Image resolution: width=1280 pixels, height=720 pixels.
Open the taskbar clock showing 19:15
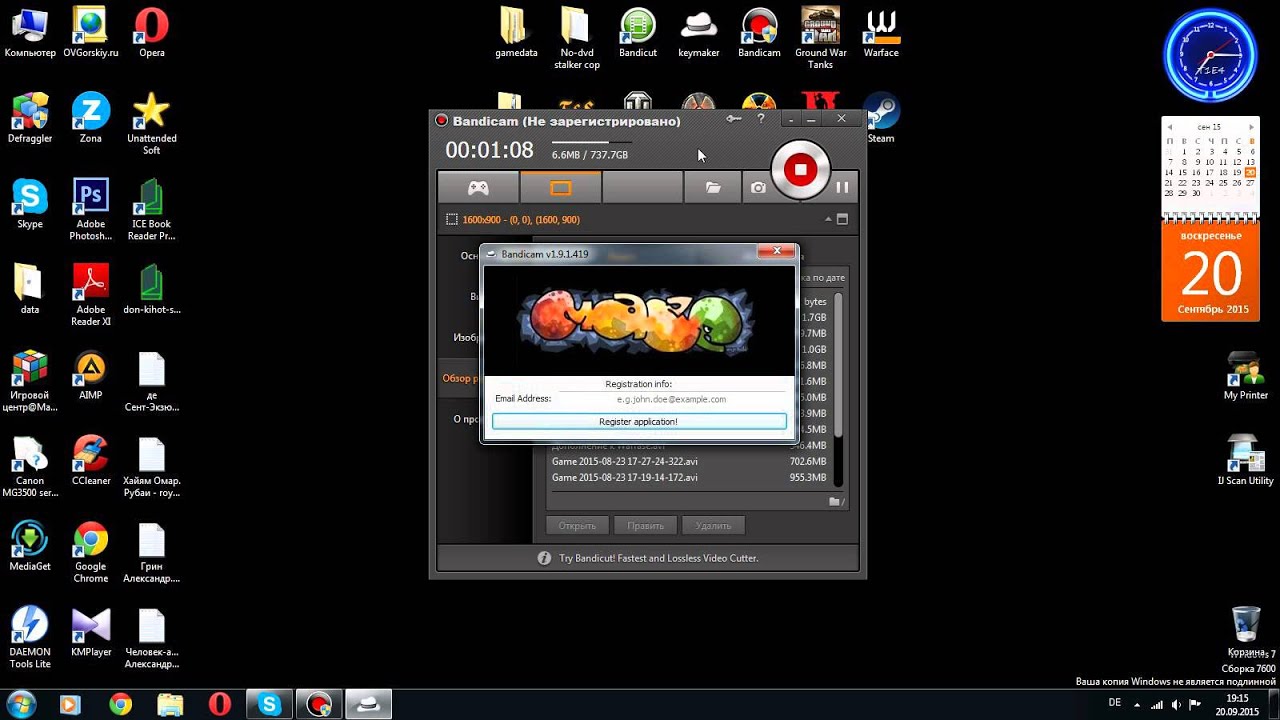coord(1237,704)
